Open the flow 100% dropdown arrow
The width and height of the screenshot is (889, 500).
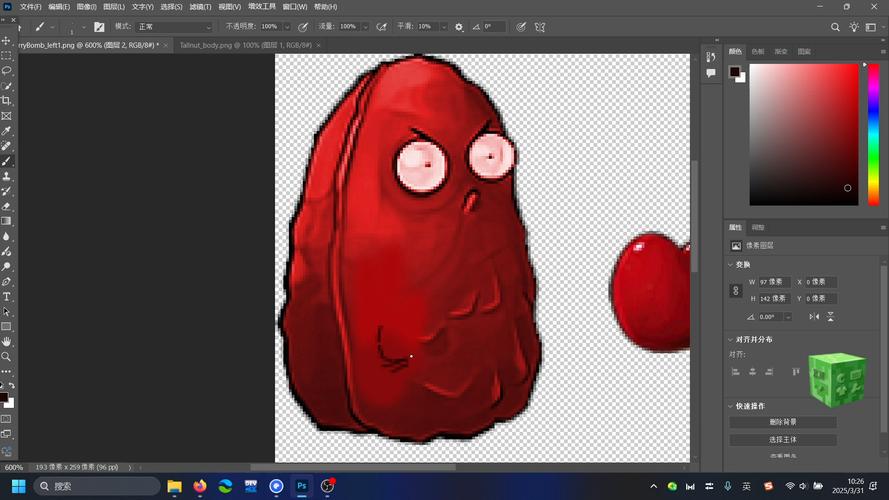pos(365,27)
